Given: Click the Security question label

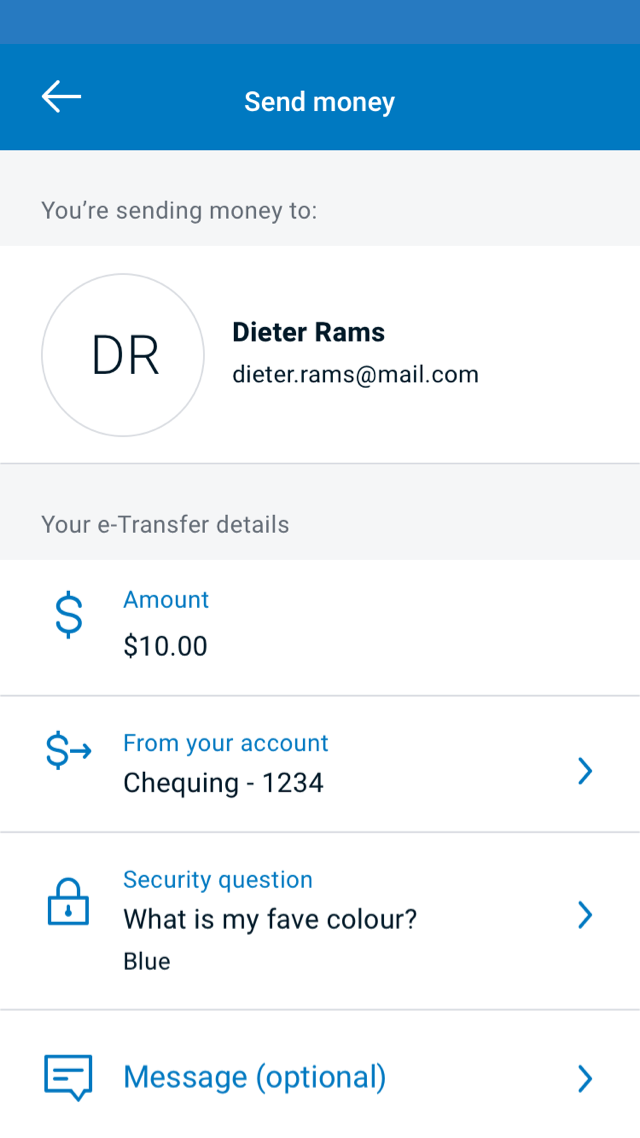Looking at the screenshot, I should point(217,880).
